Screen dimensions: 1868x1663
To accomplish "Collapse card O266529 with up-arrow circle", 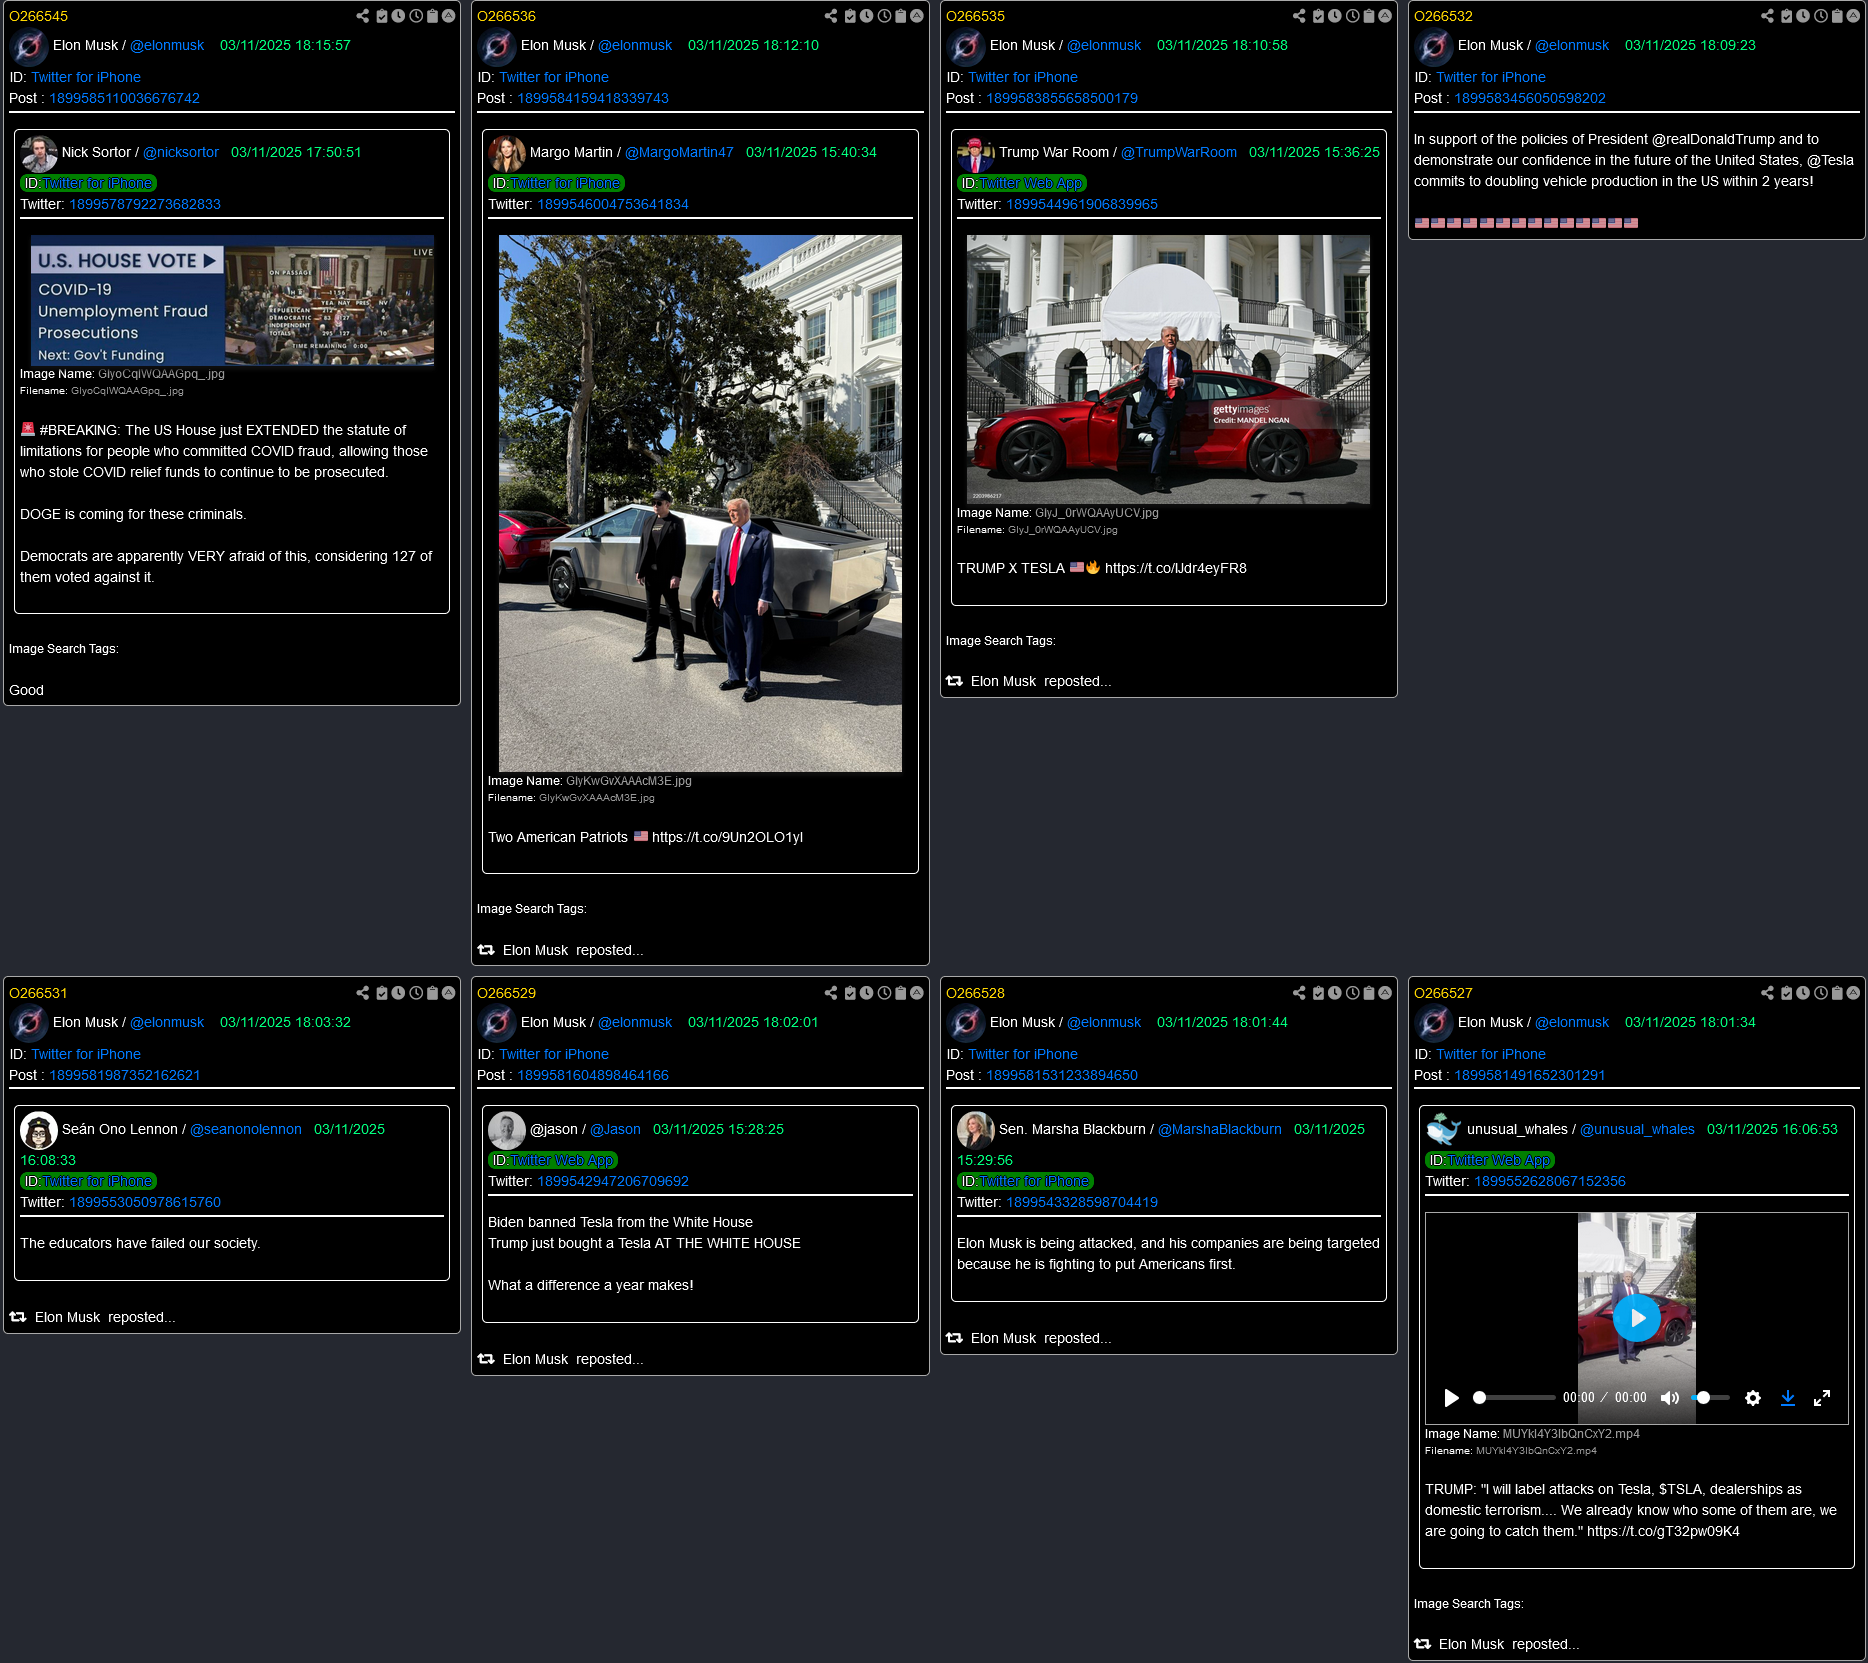I will click(916, 993).
